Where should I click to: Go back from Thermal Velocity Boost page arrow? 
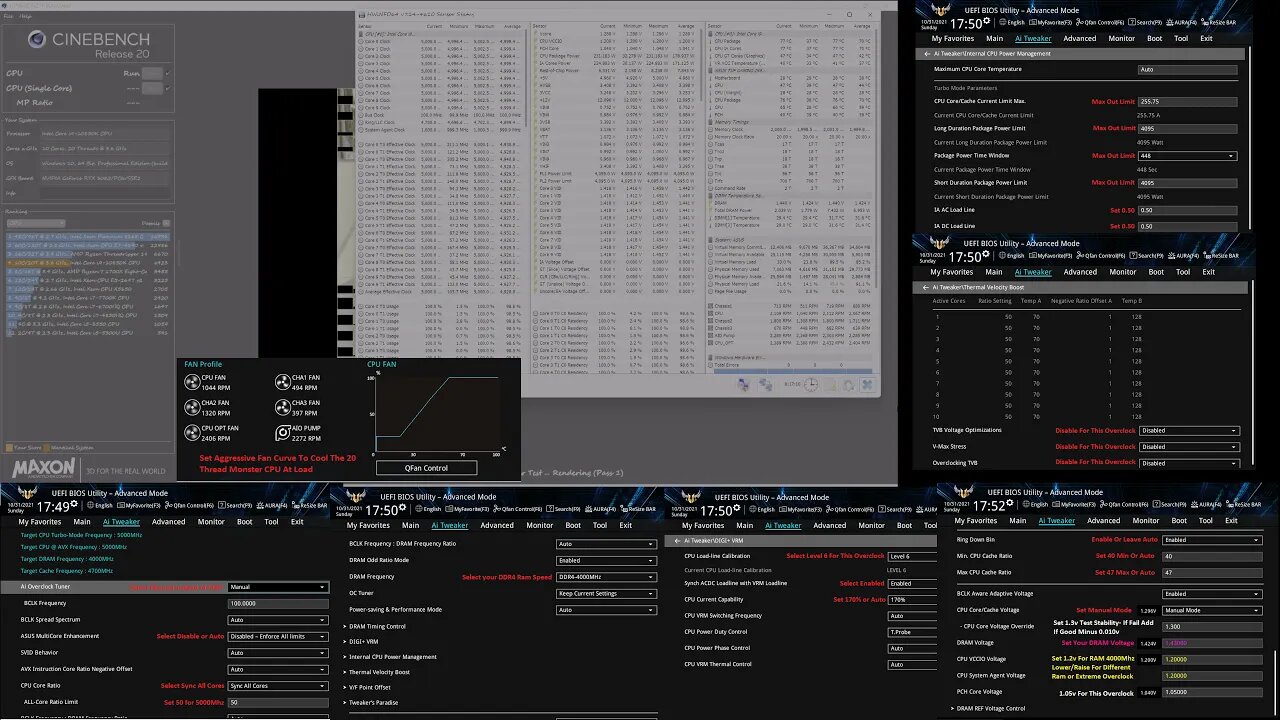tap(926, 287)
